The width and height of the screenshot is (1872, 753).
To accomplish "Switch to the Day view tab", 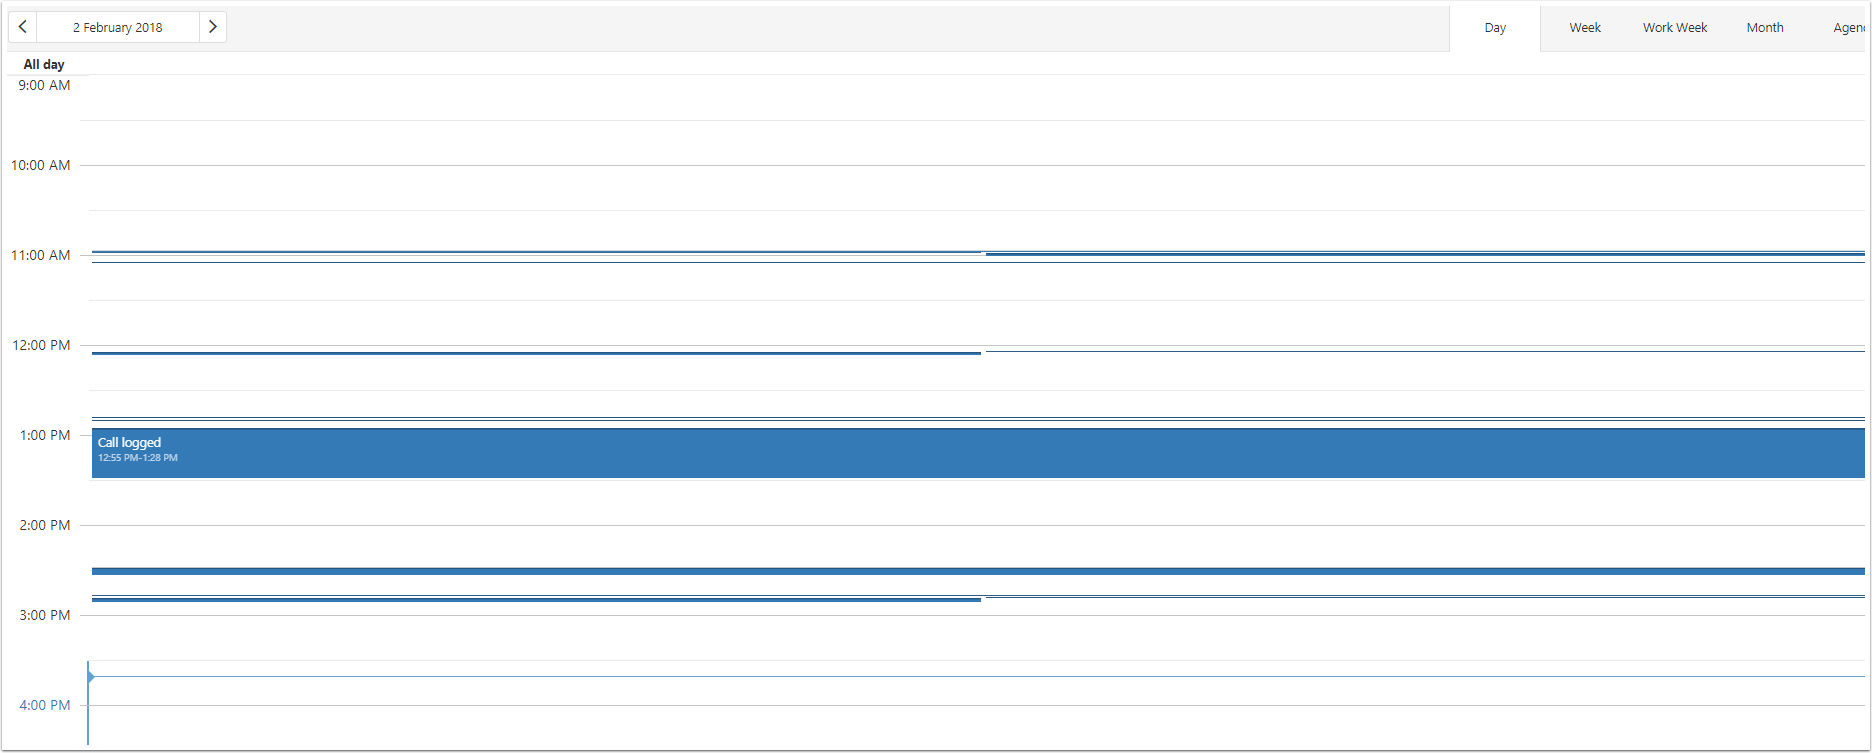I will 1495,28.
